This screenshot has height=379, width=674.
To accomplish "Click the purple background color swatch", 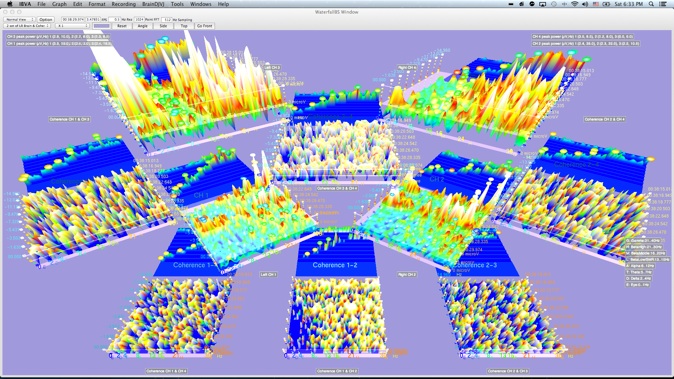I will click(101, 26).
